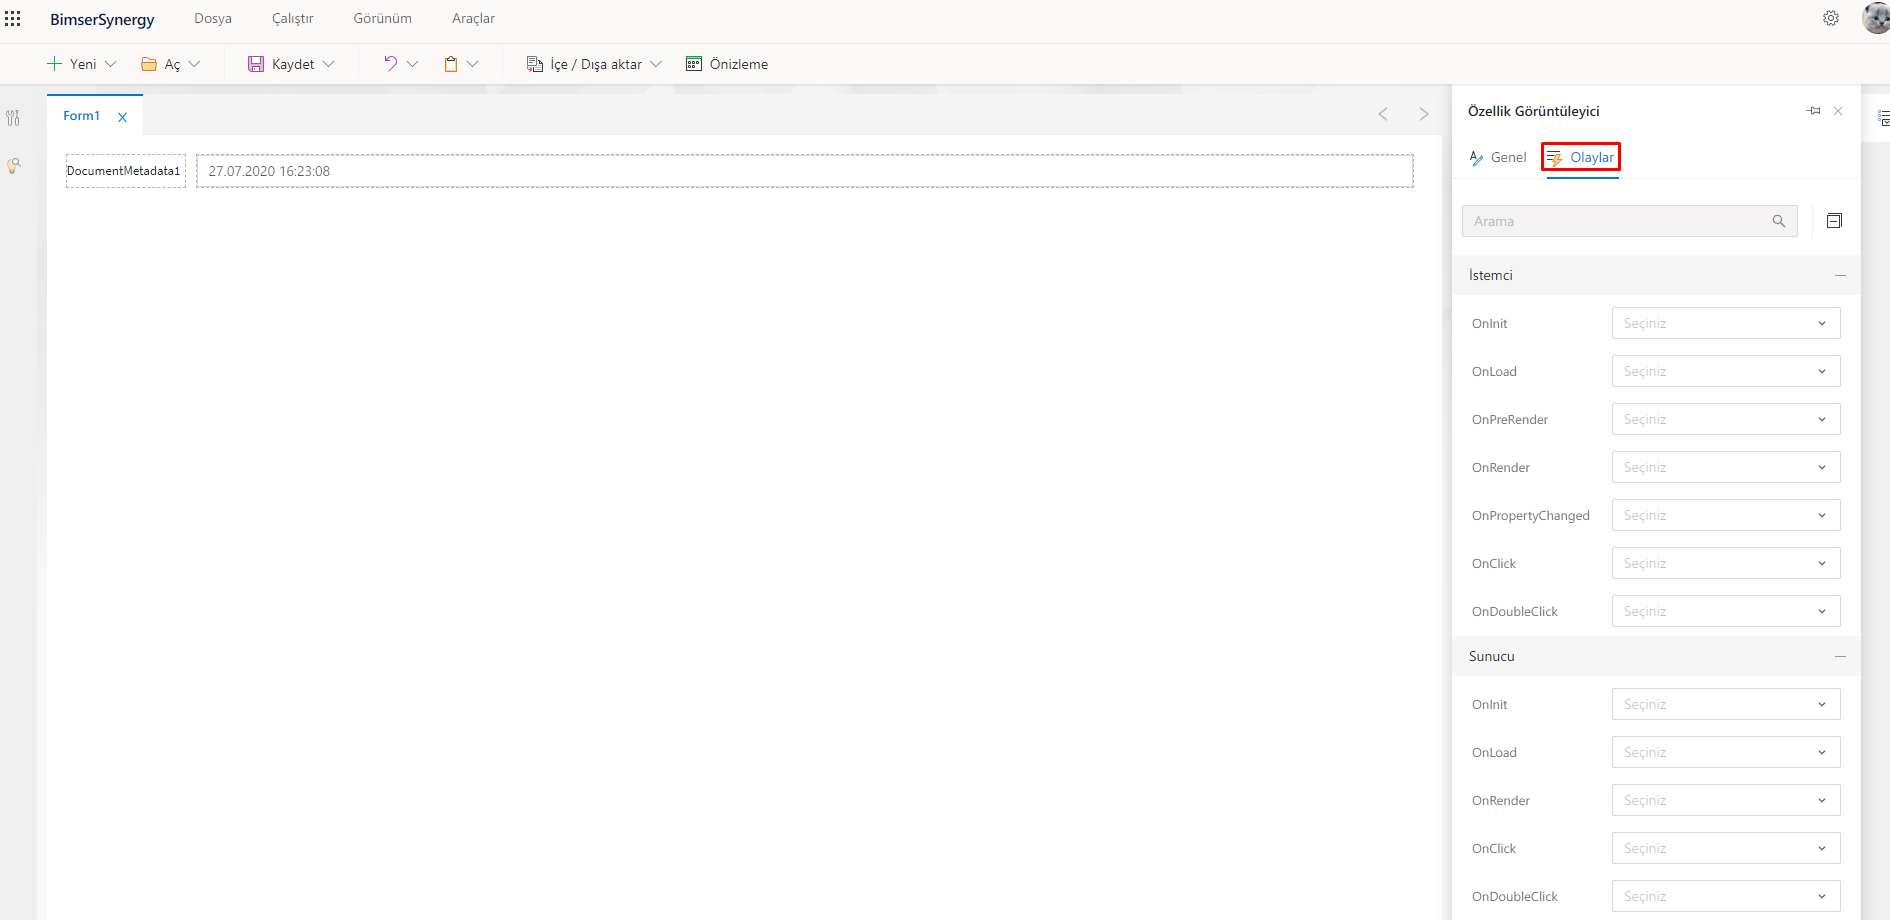This screenshot has width=1890, height=920.
Task: Open the app launcher grid icon
Action: (x=13, y=19)
